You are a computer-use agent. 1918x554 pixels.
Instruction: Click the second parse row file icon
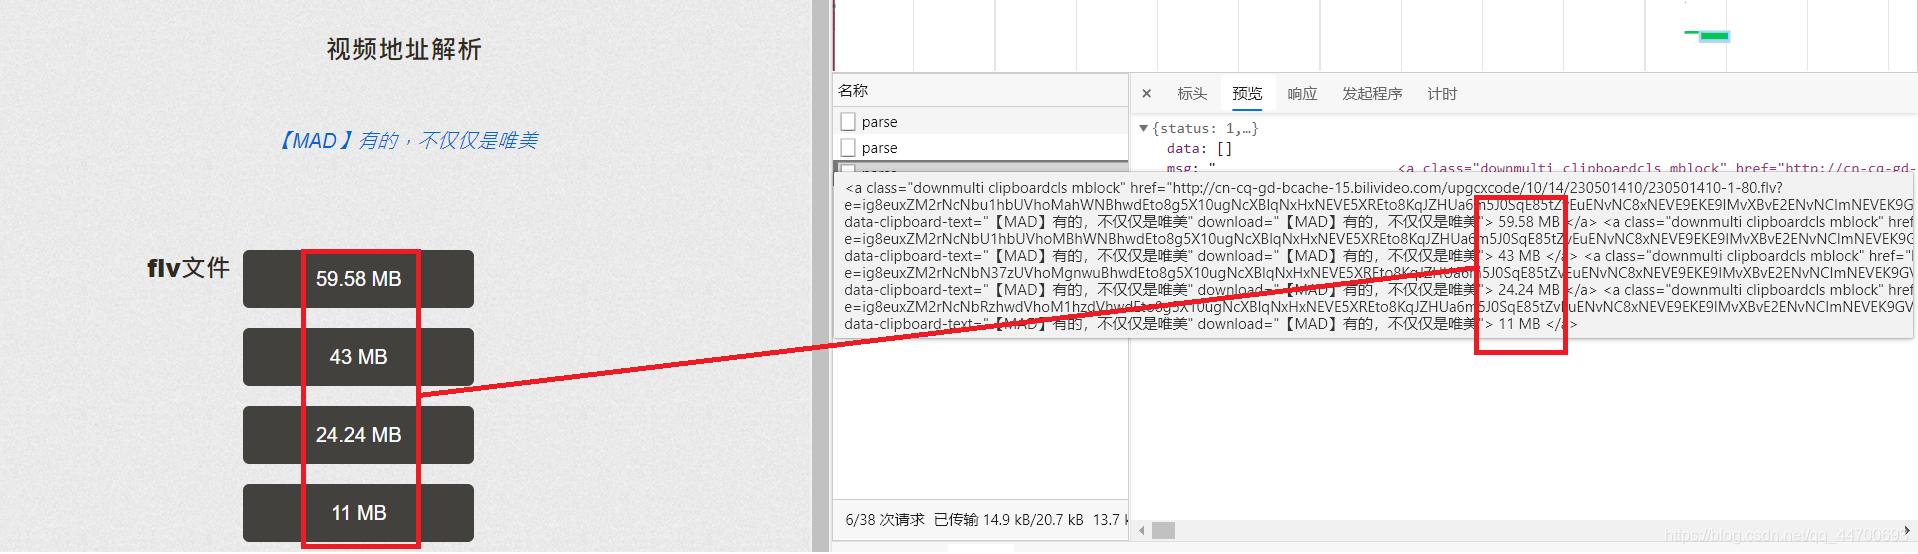(848, 148)
